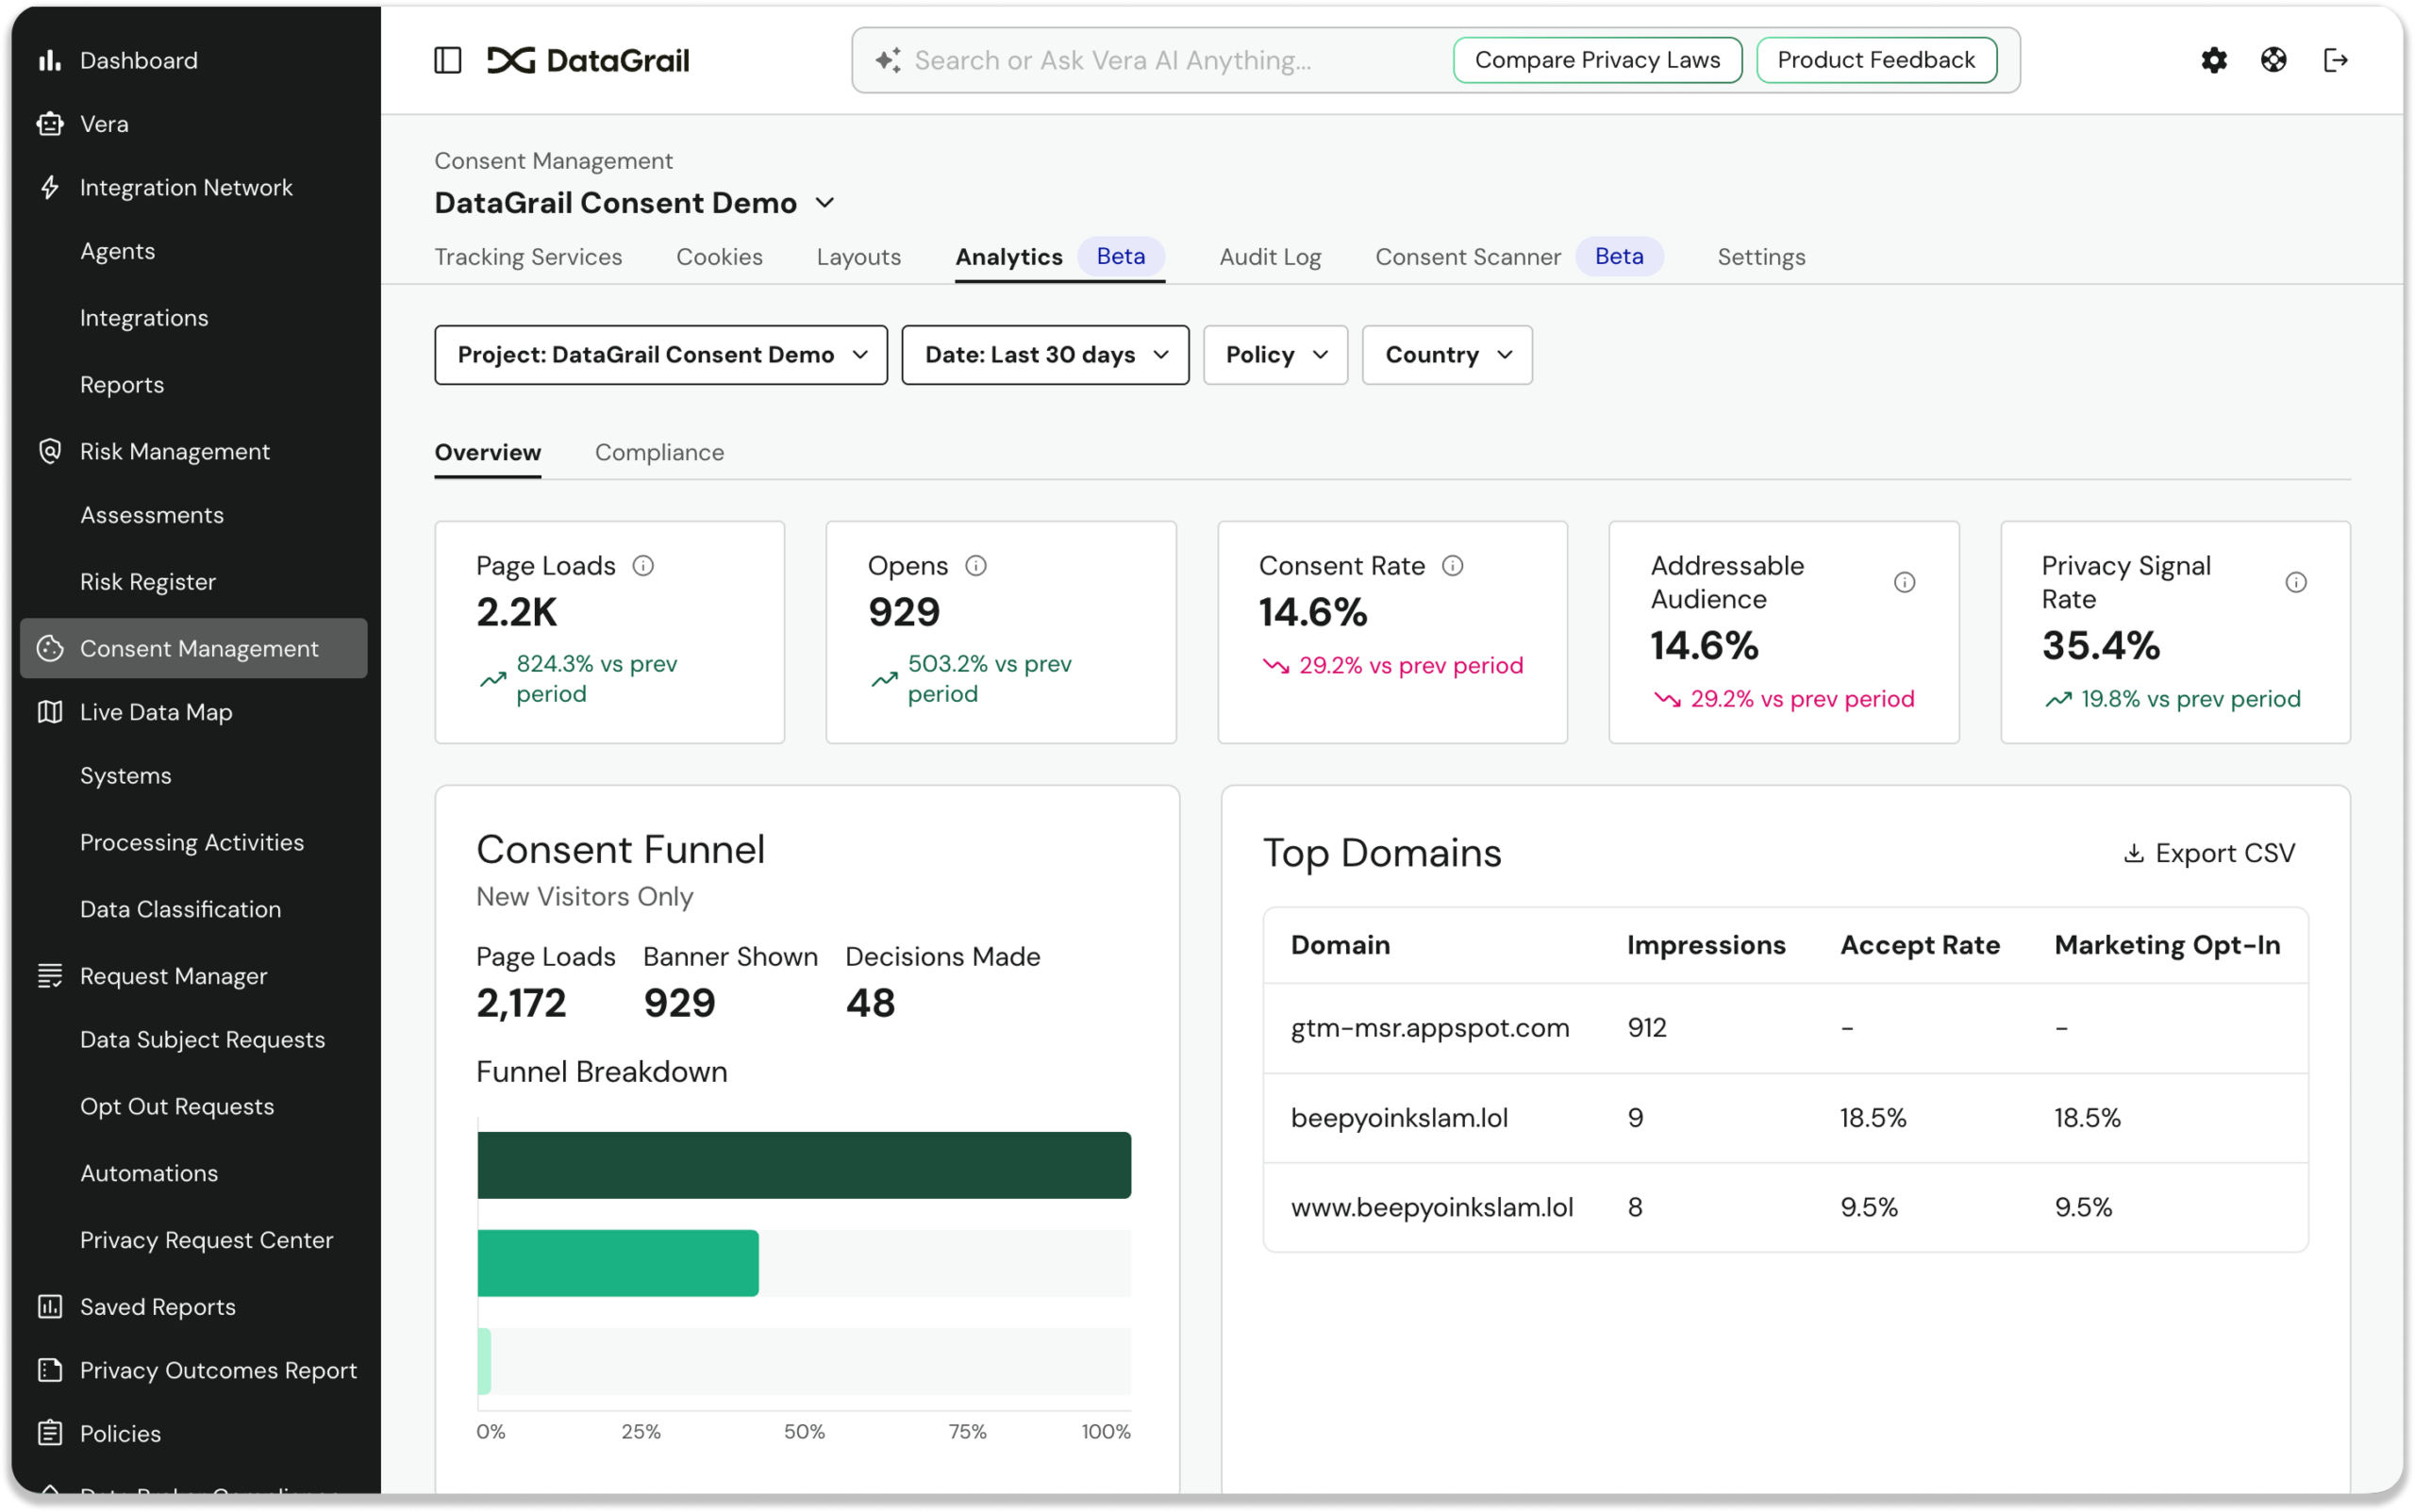Click the Privacy Signal Rate info icon

(x=2296, y=582)
